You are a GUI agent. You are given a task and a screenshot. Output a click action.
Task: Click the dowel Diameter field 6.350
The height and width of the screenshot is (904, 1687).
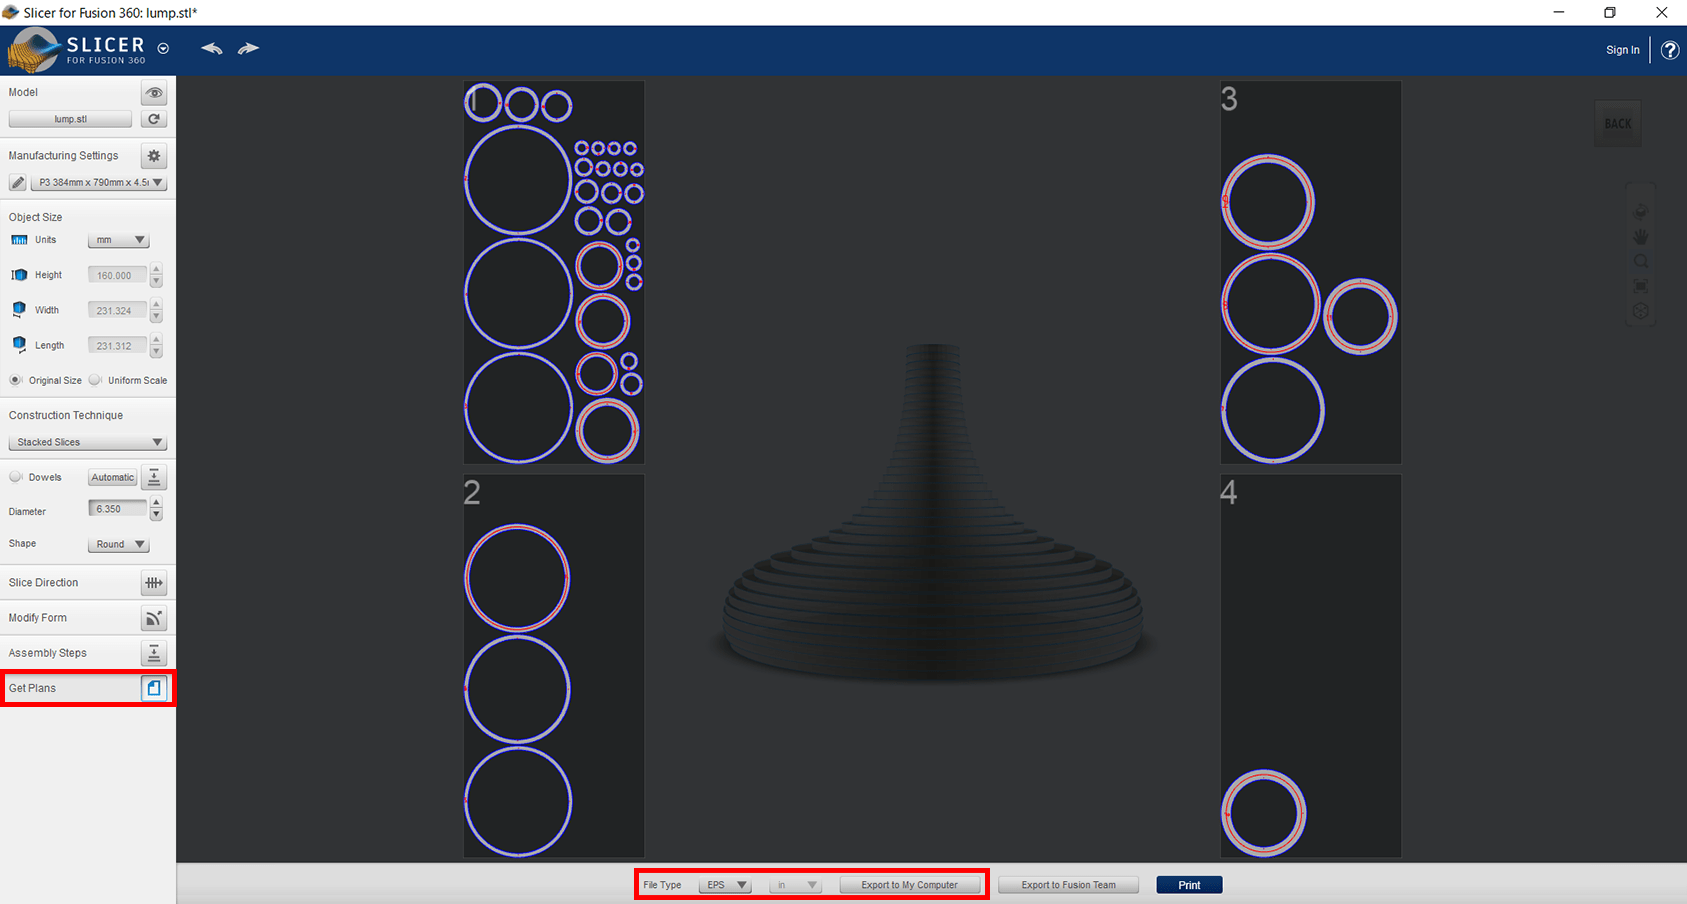point(117,509)
